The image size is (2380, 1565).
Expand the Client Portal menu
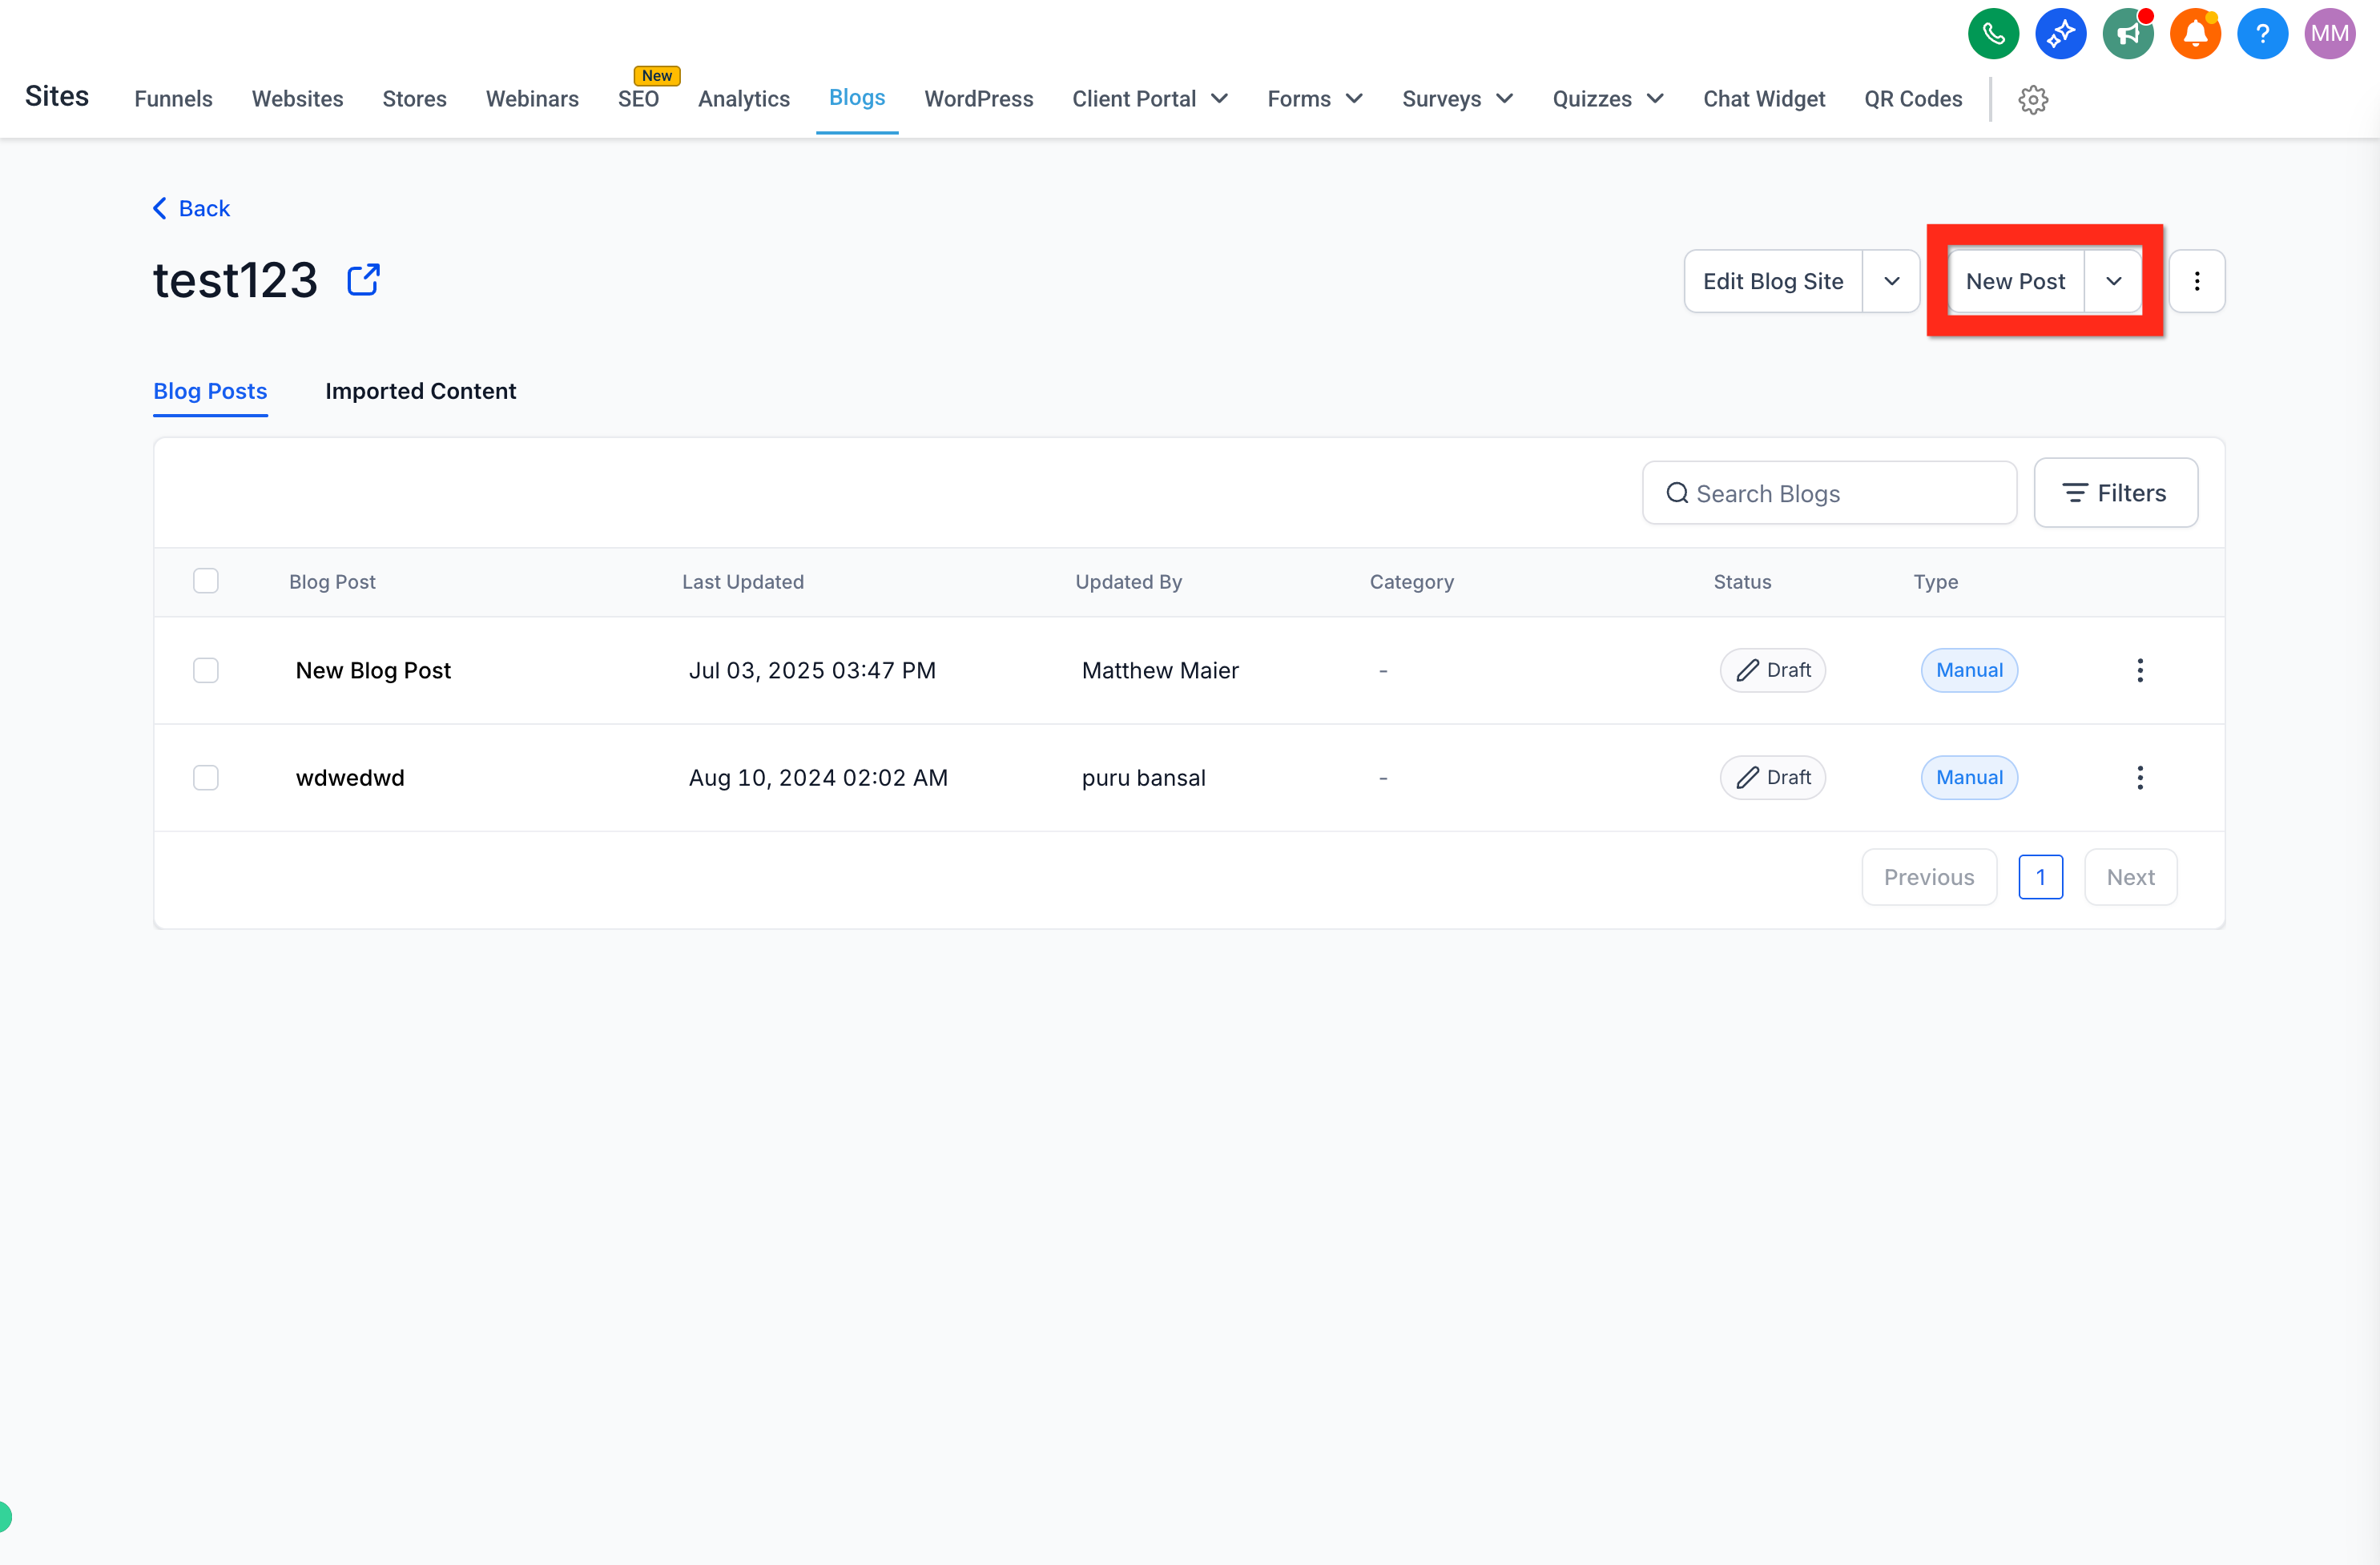coord(1150,99)
